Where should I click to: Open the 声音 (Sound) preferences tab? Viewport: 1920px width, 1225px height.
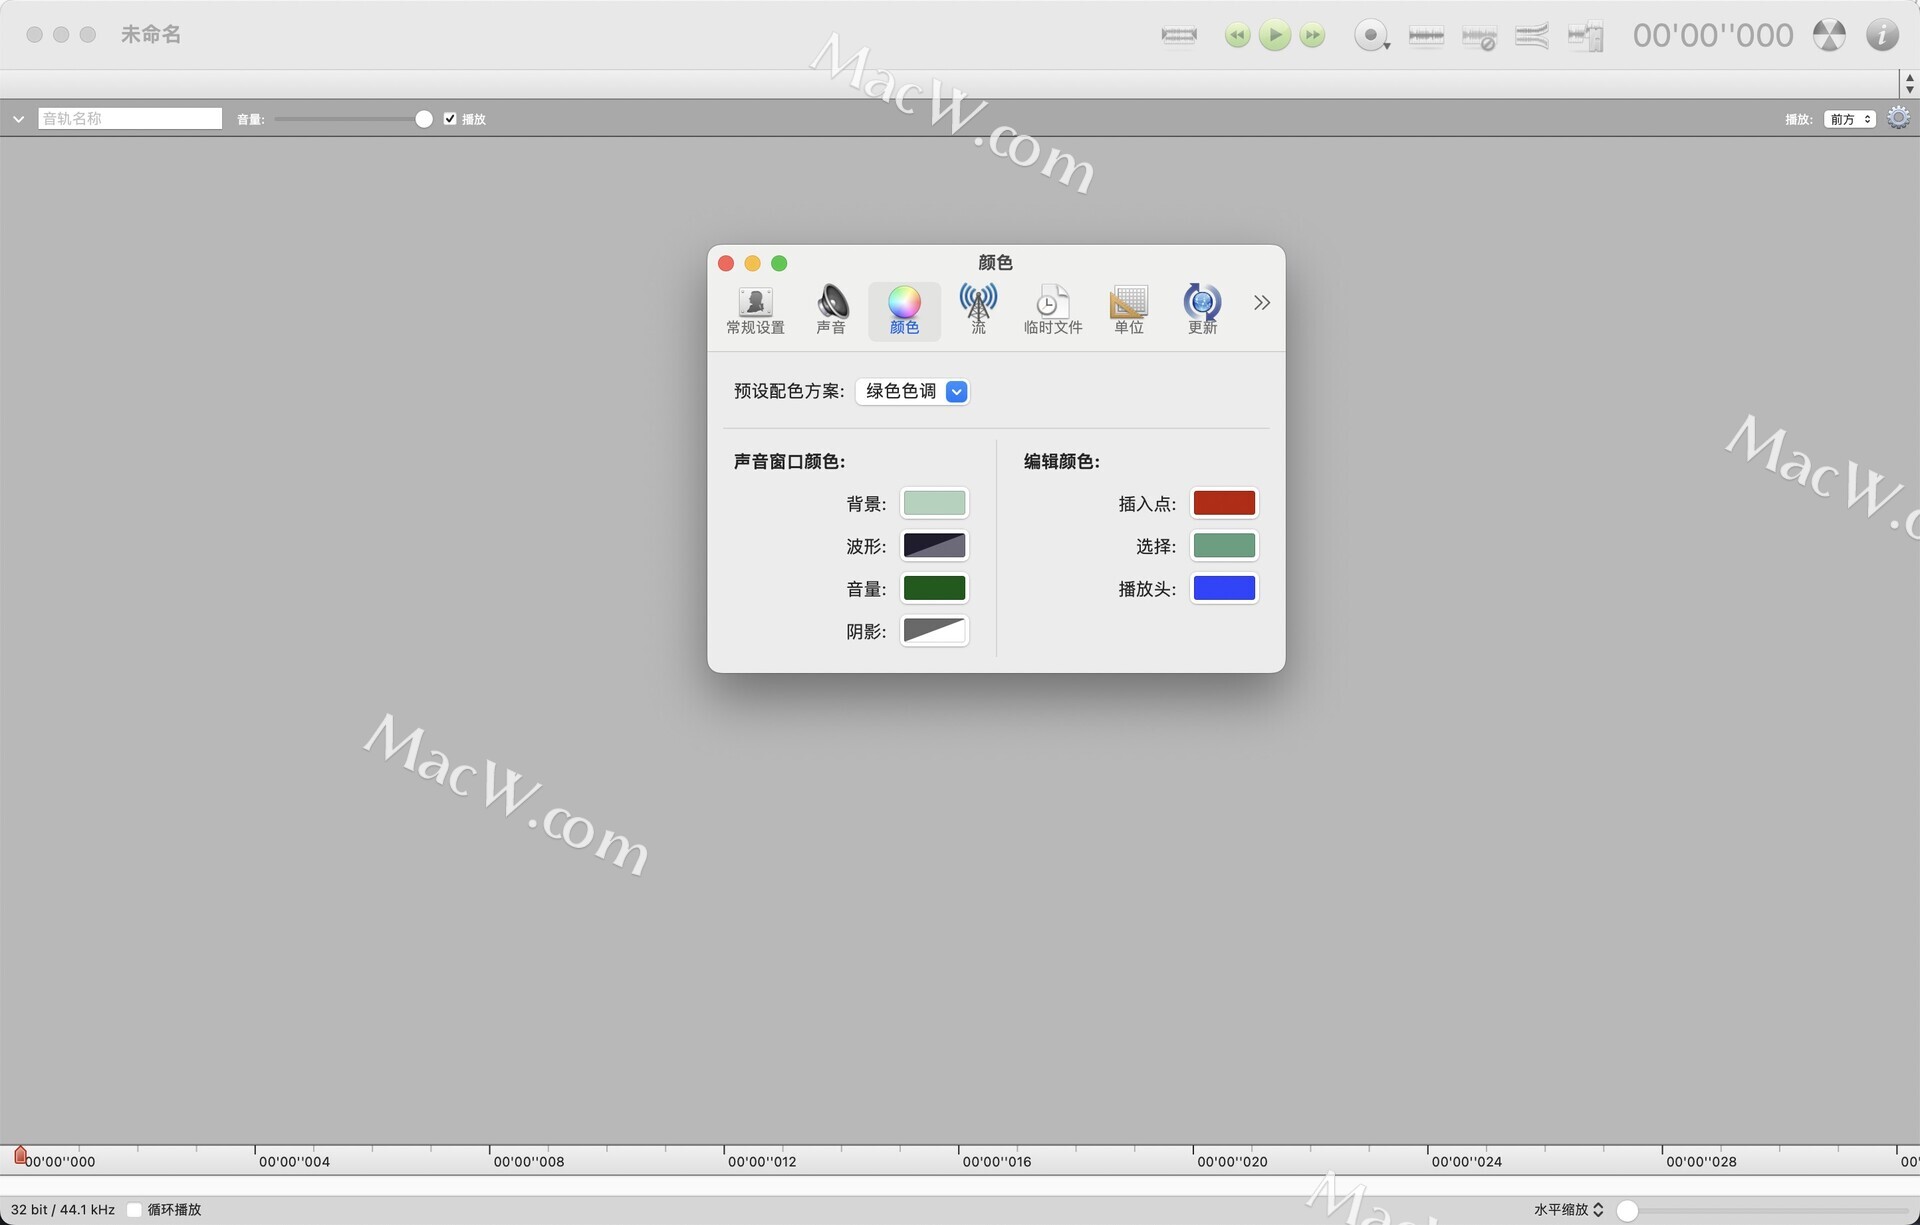tap(831, 309)
